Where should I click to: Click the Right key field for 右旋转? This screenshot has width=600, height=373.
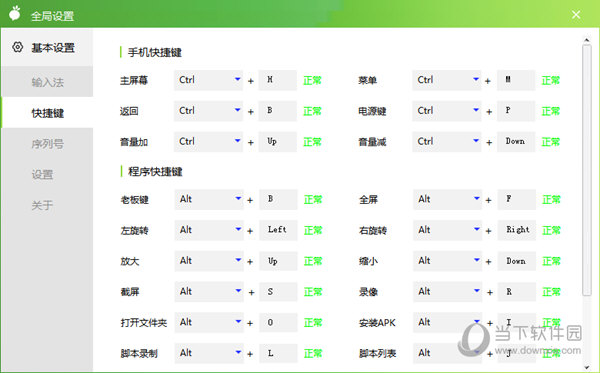517,230
